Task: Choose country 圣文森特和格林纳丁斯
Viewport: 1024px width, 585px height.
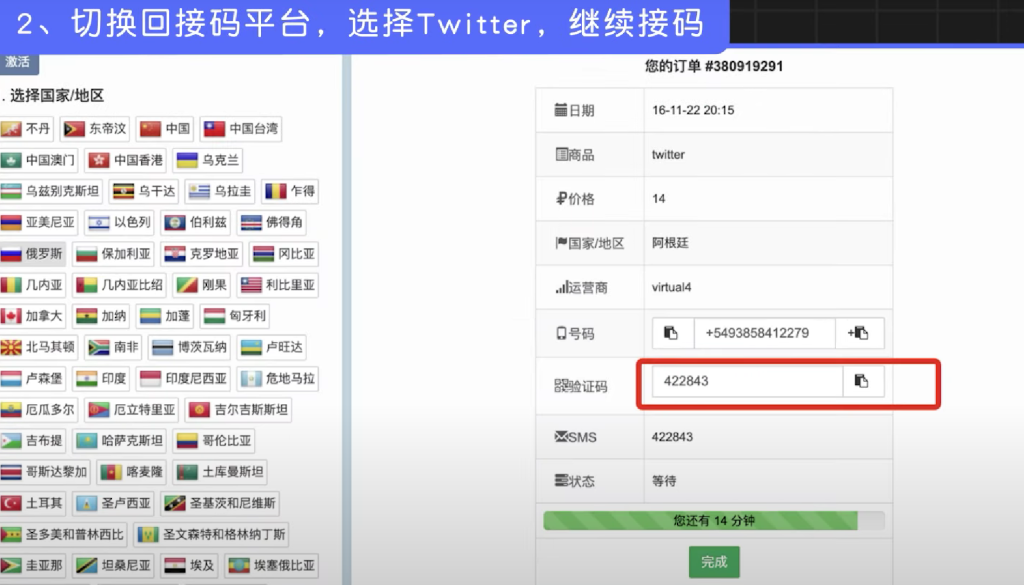Action: coord(211,535)
